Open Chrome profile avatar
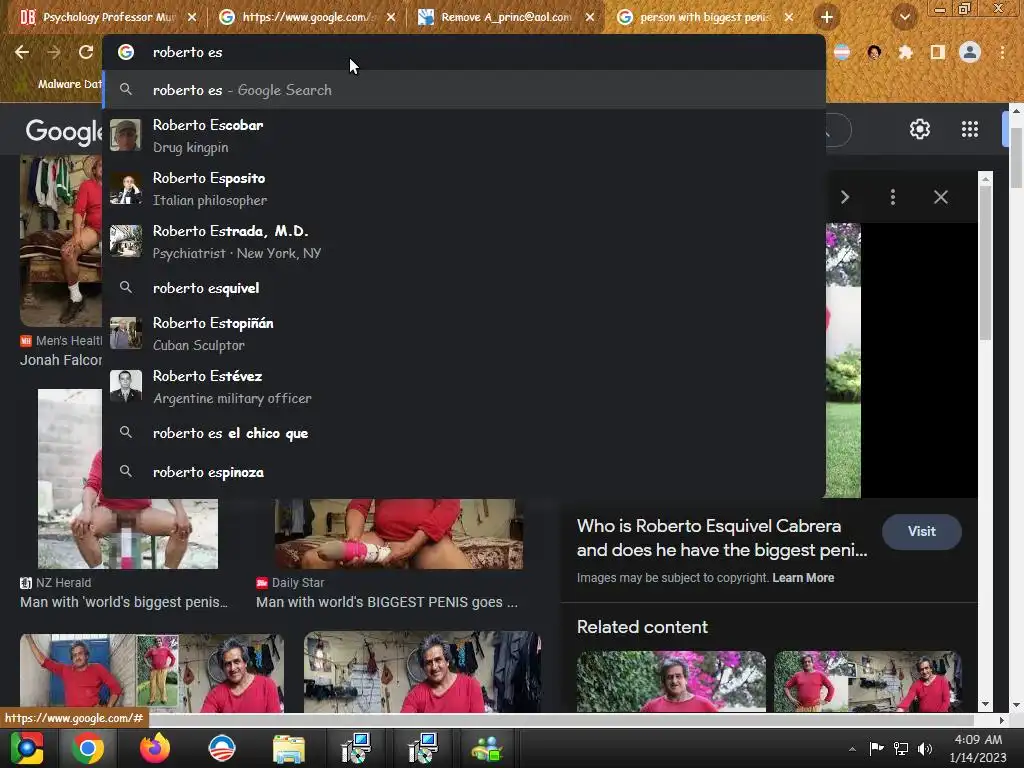The image size is (1024, 768). [x=970, y=52]
